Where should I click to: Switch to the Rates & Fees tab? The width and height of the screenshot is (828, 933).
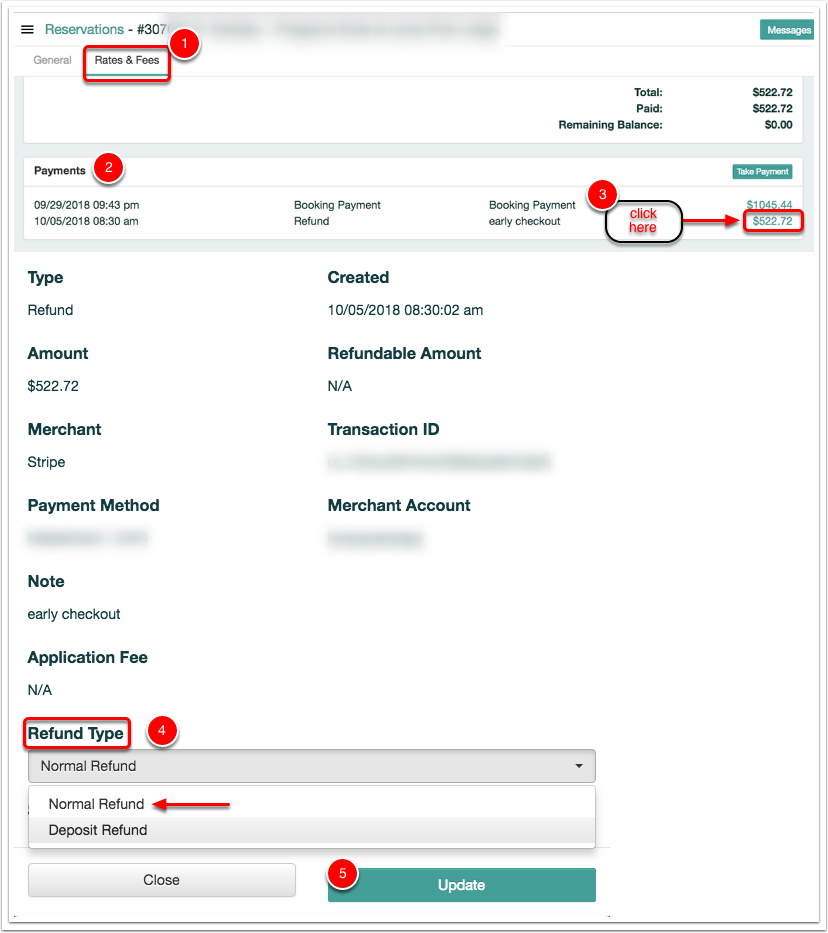coord(127,60)
